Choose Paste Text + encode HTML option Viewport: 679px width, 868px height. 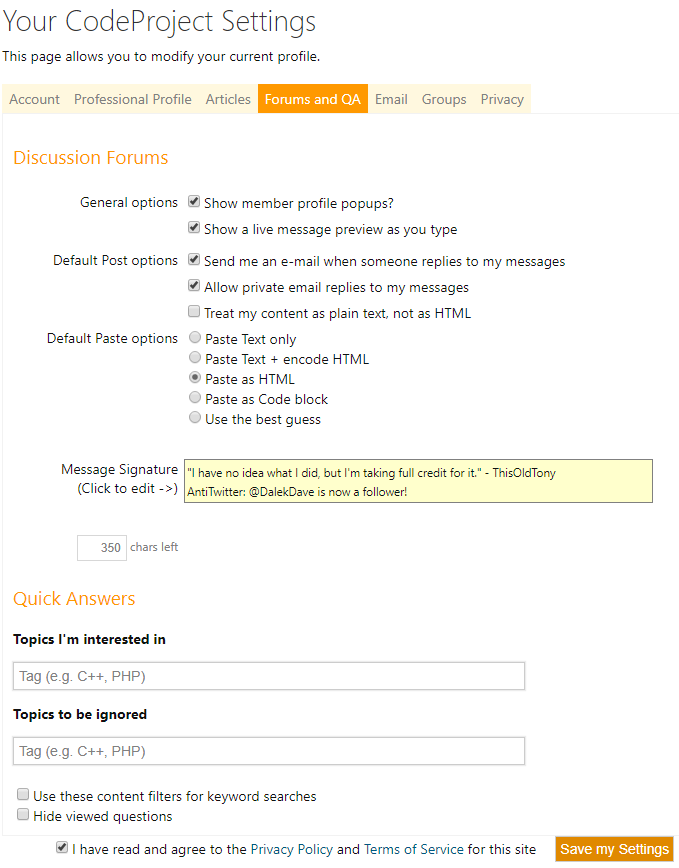[x=195, y=357]
